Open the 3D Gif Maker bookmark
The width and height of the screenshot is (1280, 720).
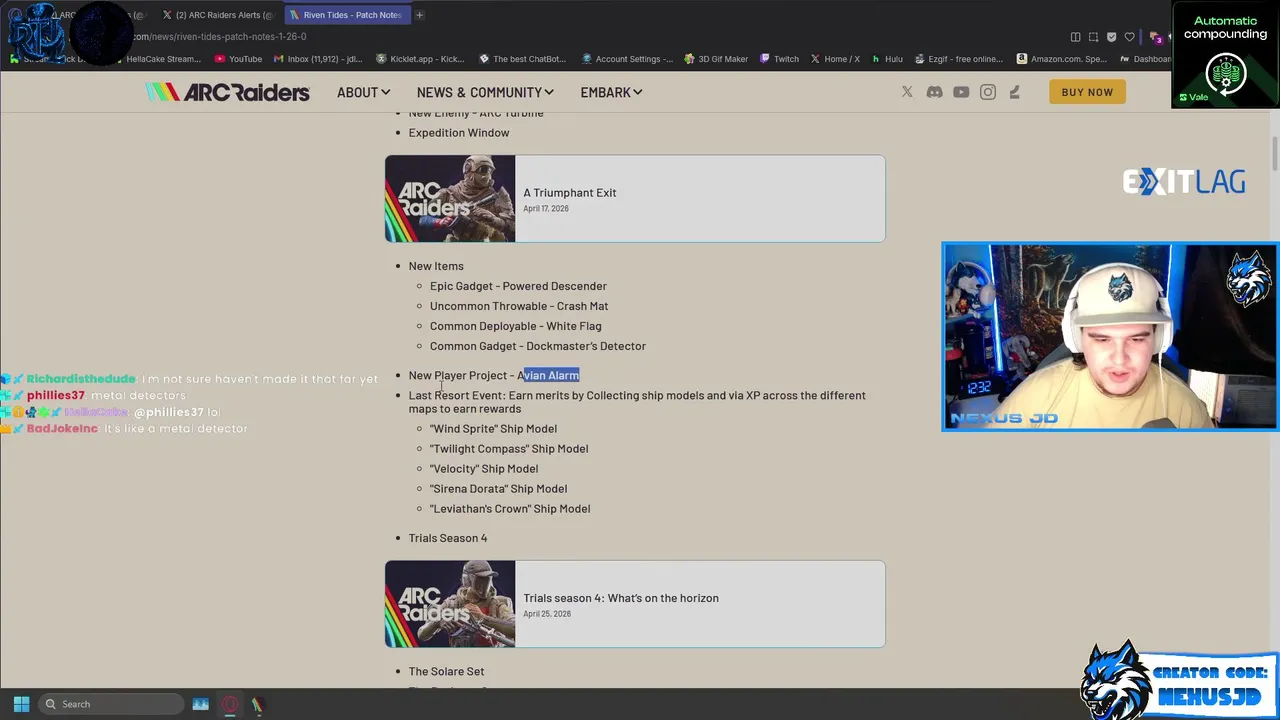716,59
